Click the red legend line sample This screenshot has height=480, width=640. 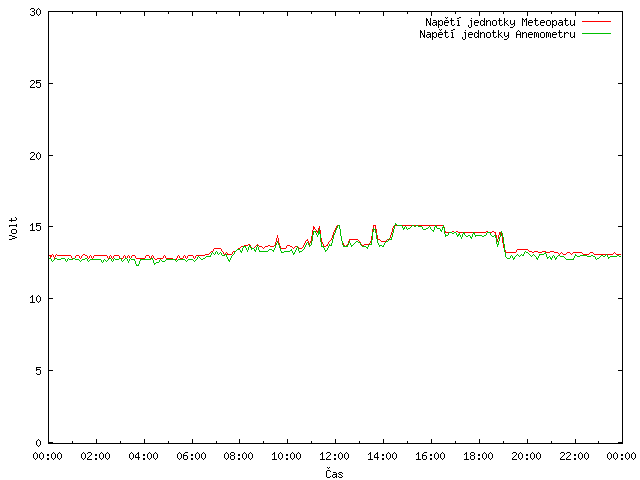(596, 22)
